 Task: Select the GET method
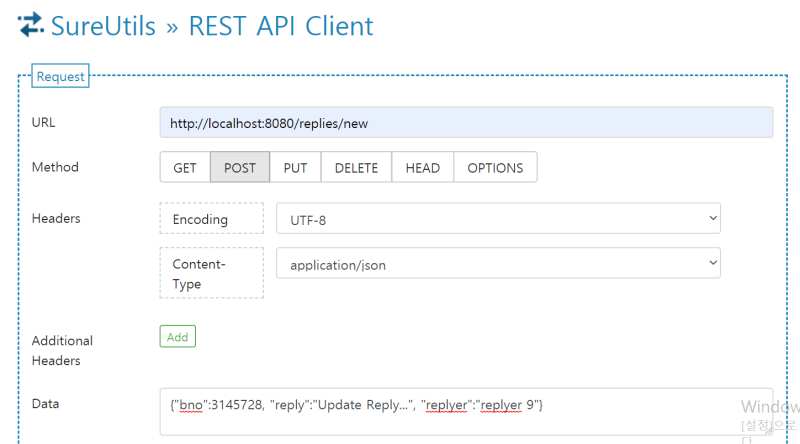point(185,168)
